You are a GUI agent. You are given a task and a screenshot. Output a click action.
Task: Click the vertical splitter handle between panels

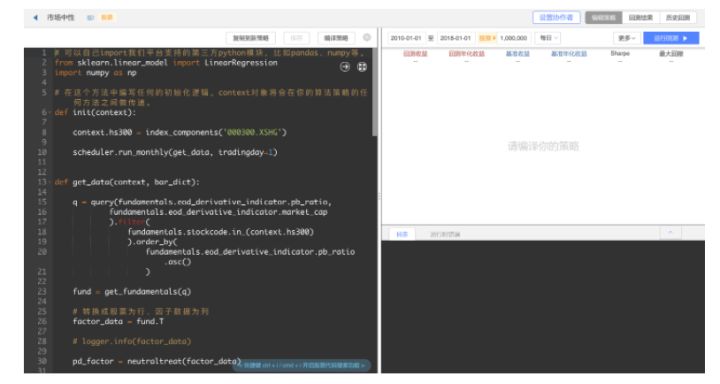pyautogui.click(x=379, y=197)
